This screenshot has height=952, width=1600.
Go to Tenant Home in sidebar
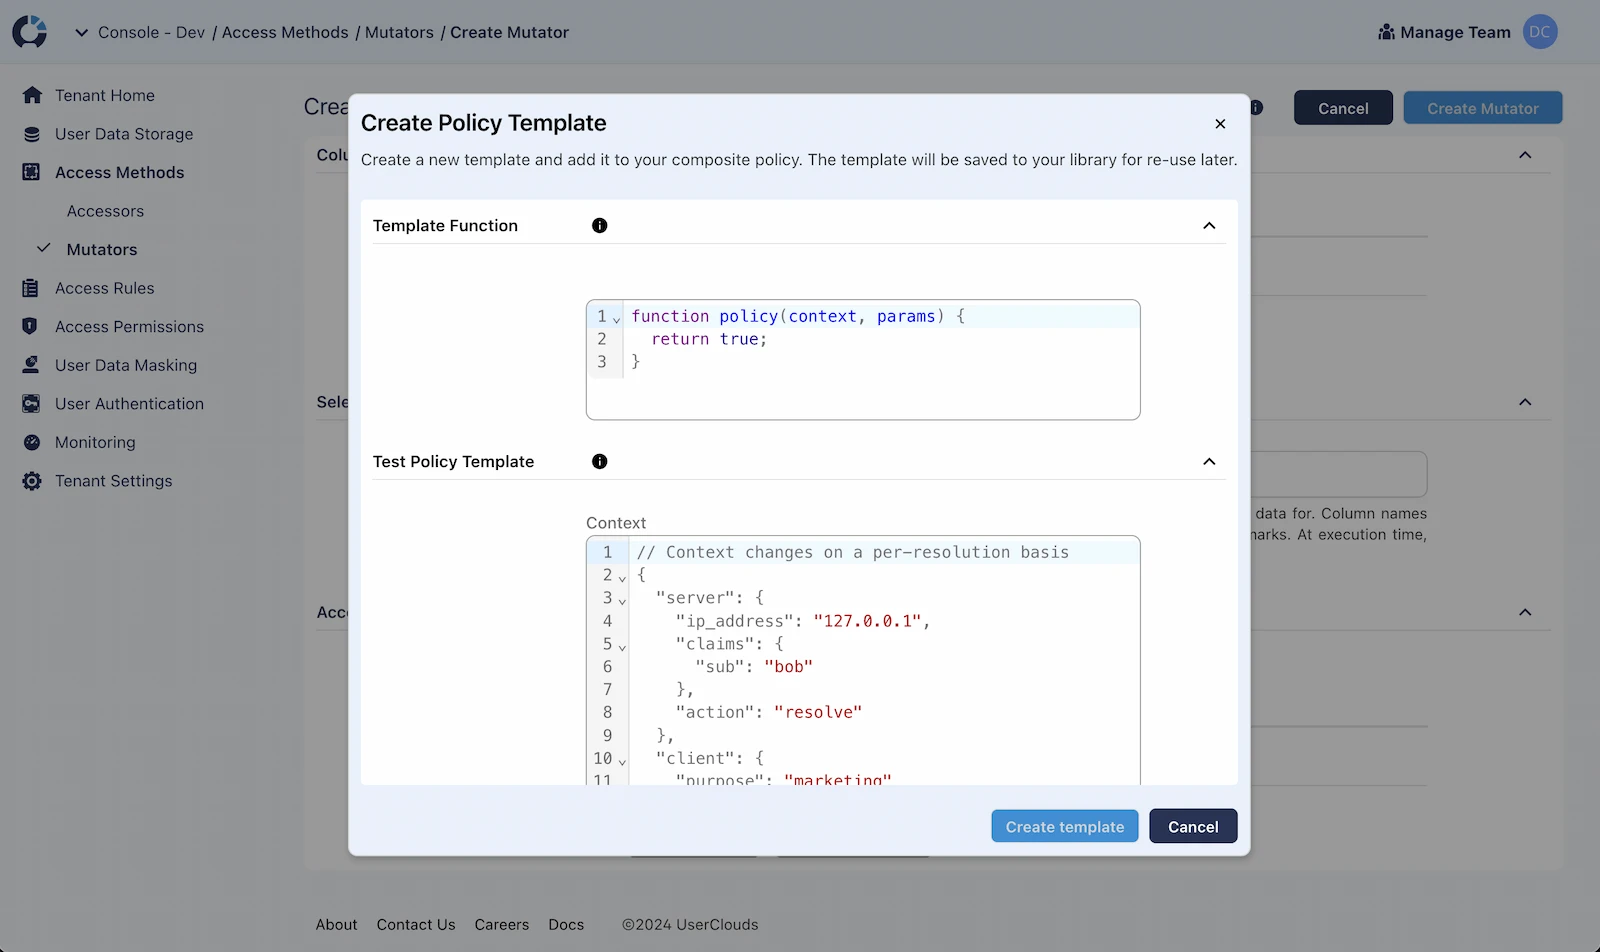point(105,95)
